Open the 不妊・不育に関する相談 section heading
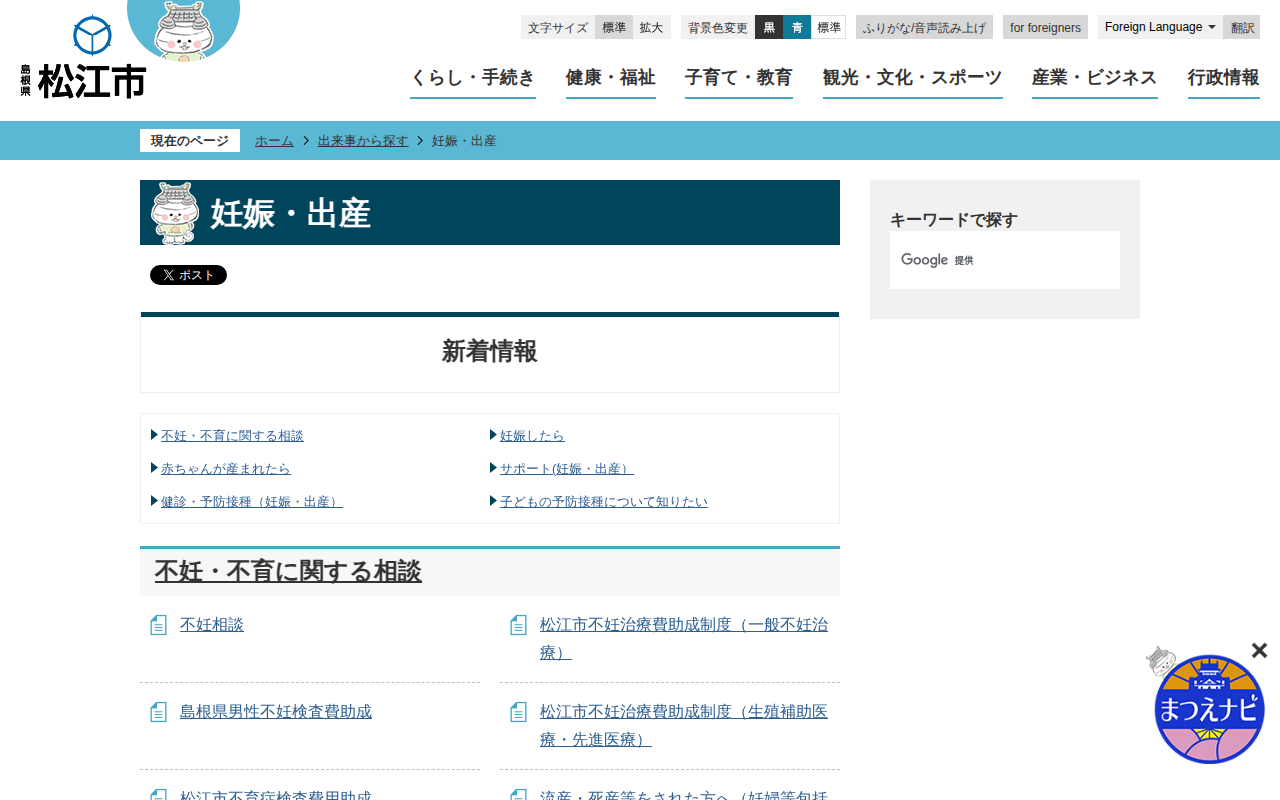1280x800 pixels. (x=288, y=572)
